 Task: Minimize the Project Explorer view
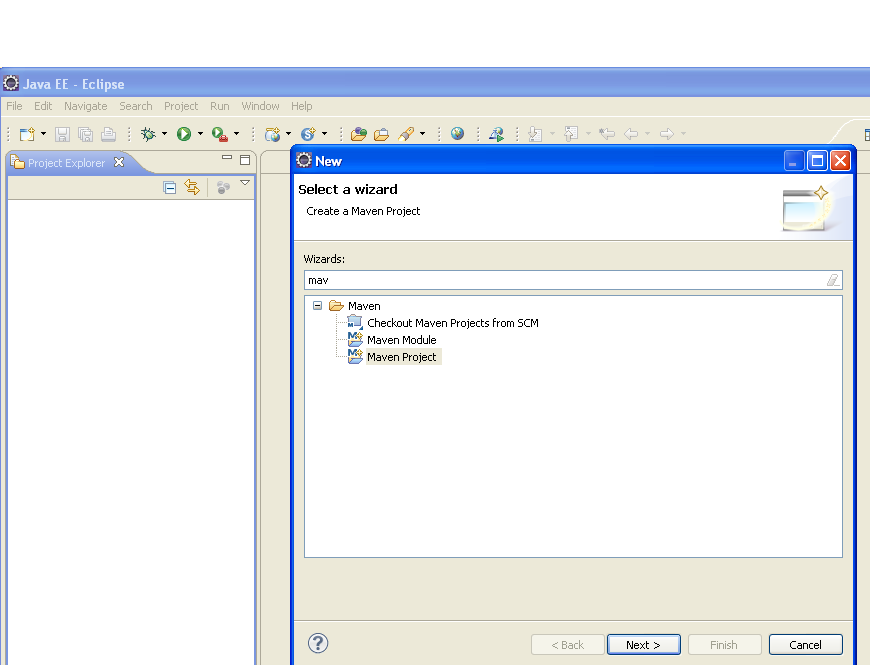point(227,158)
